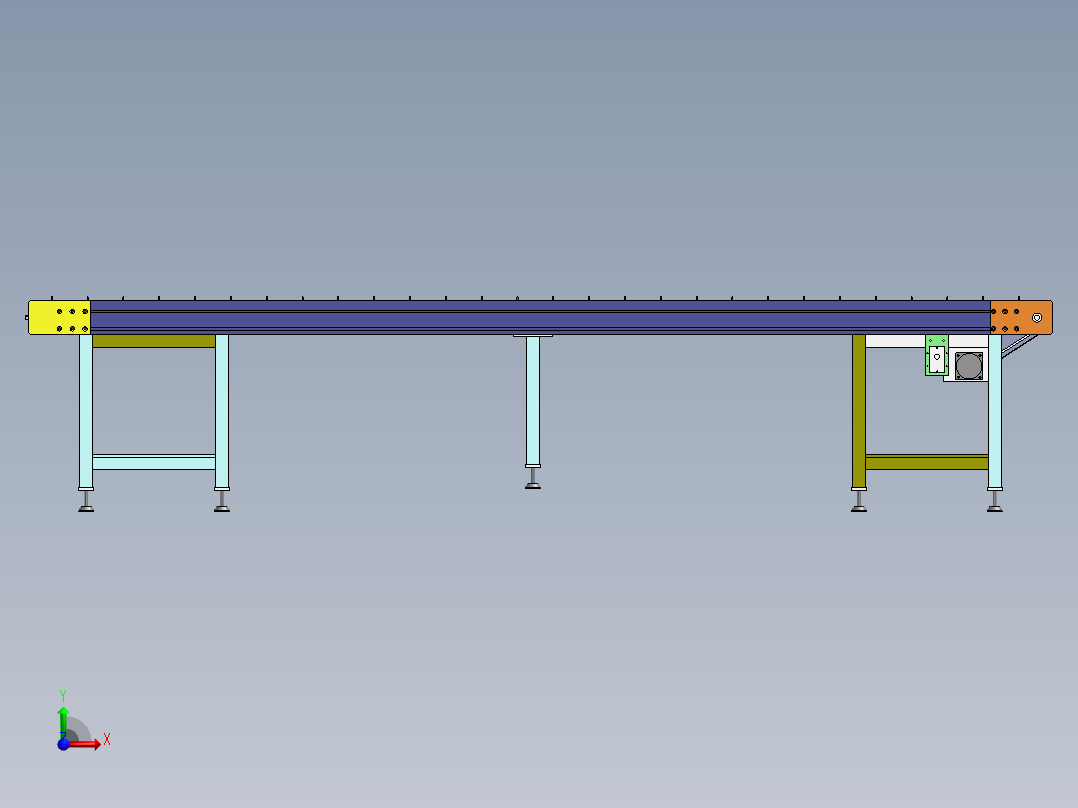
Task: Pick the long blue conveyor side rail
Action: (x=540, y=317)
